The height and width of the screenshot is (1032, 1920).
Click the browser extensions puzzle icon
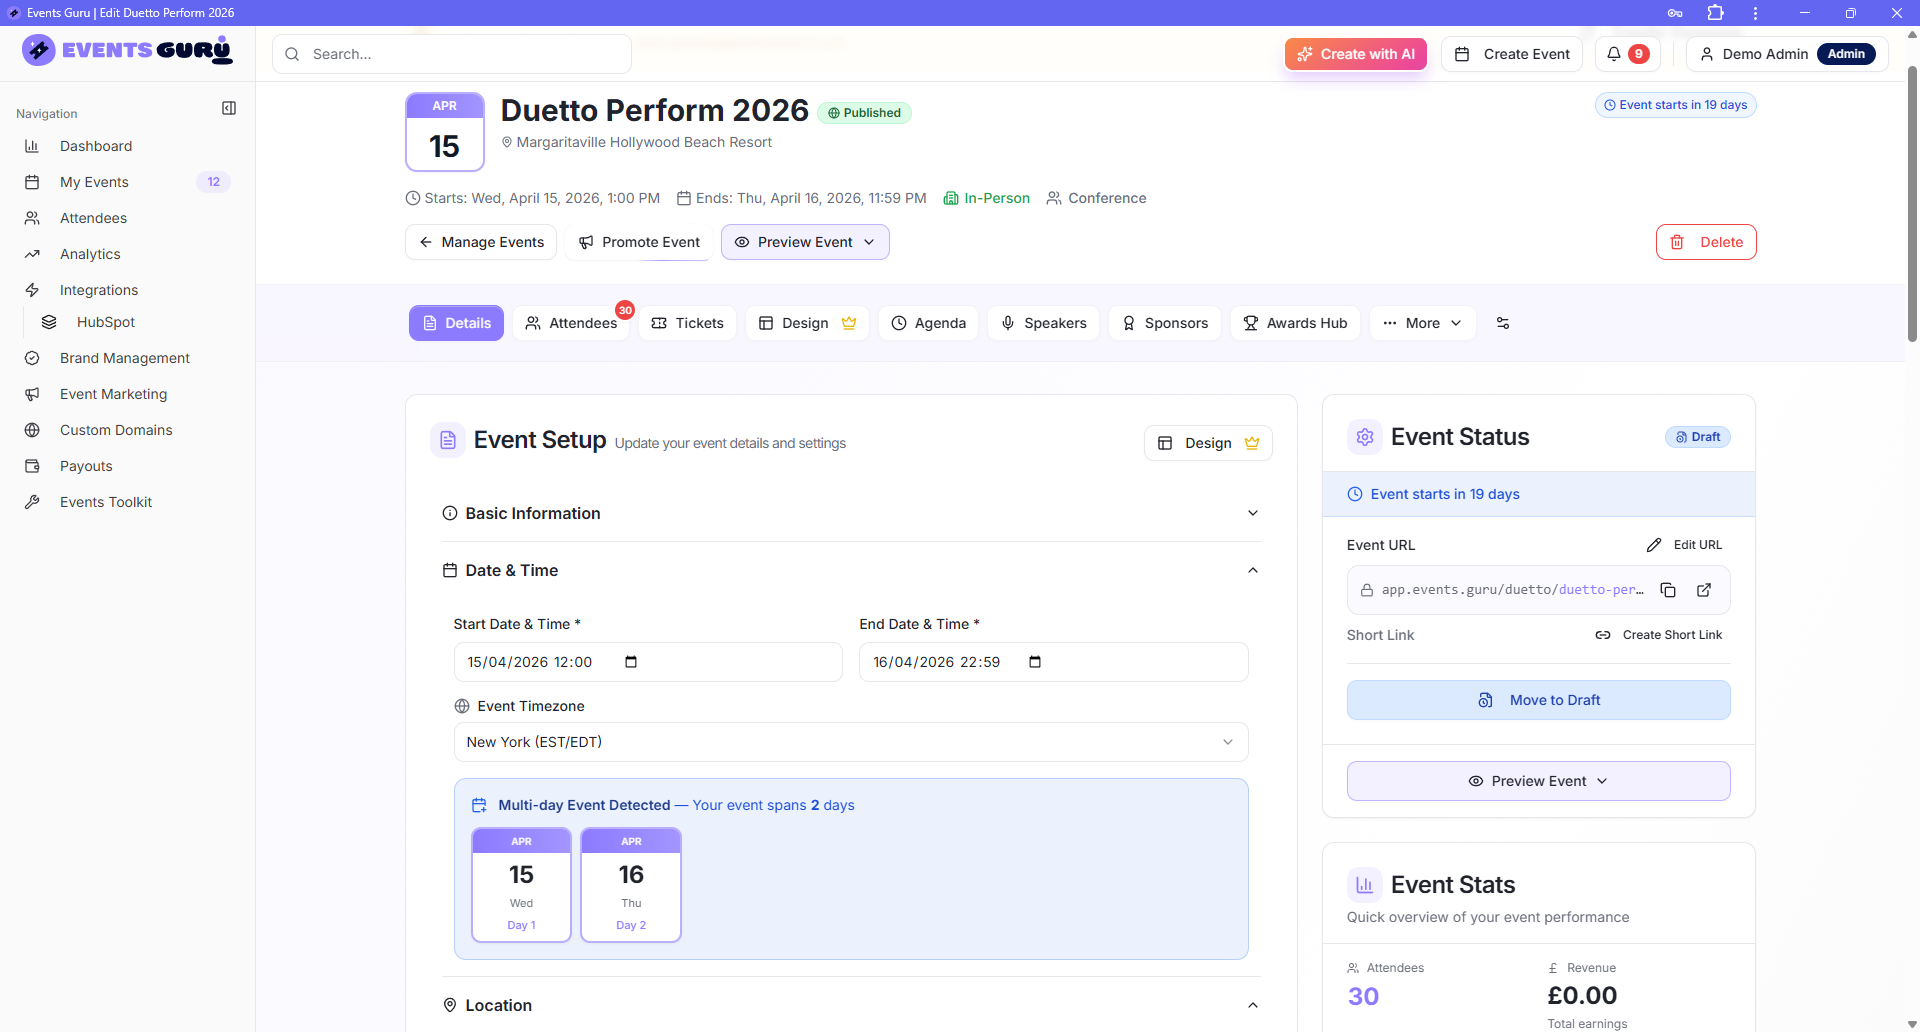click(1715, 13)
